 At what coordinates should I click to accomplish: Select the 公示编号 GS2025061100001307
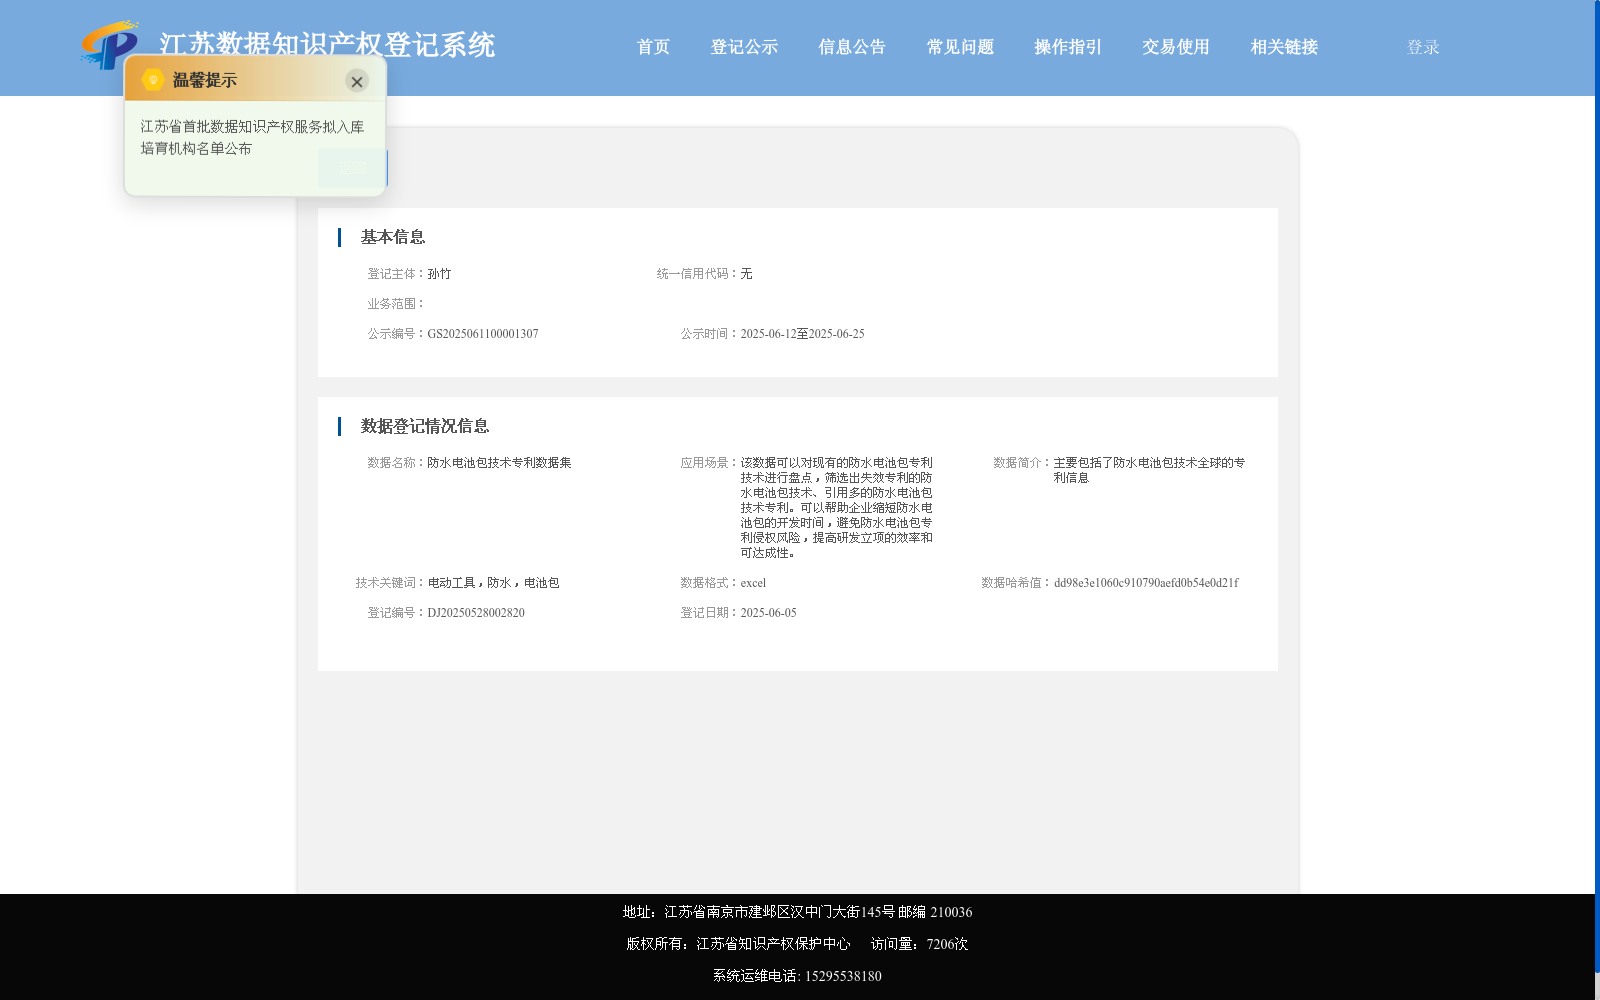tap(483, 334)
